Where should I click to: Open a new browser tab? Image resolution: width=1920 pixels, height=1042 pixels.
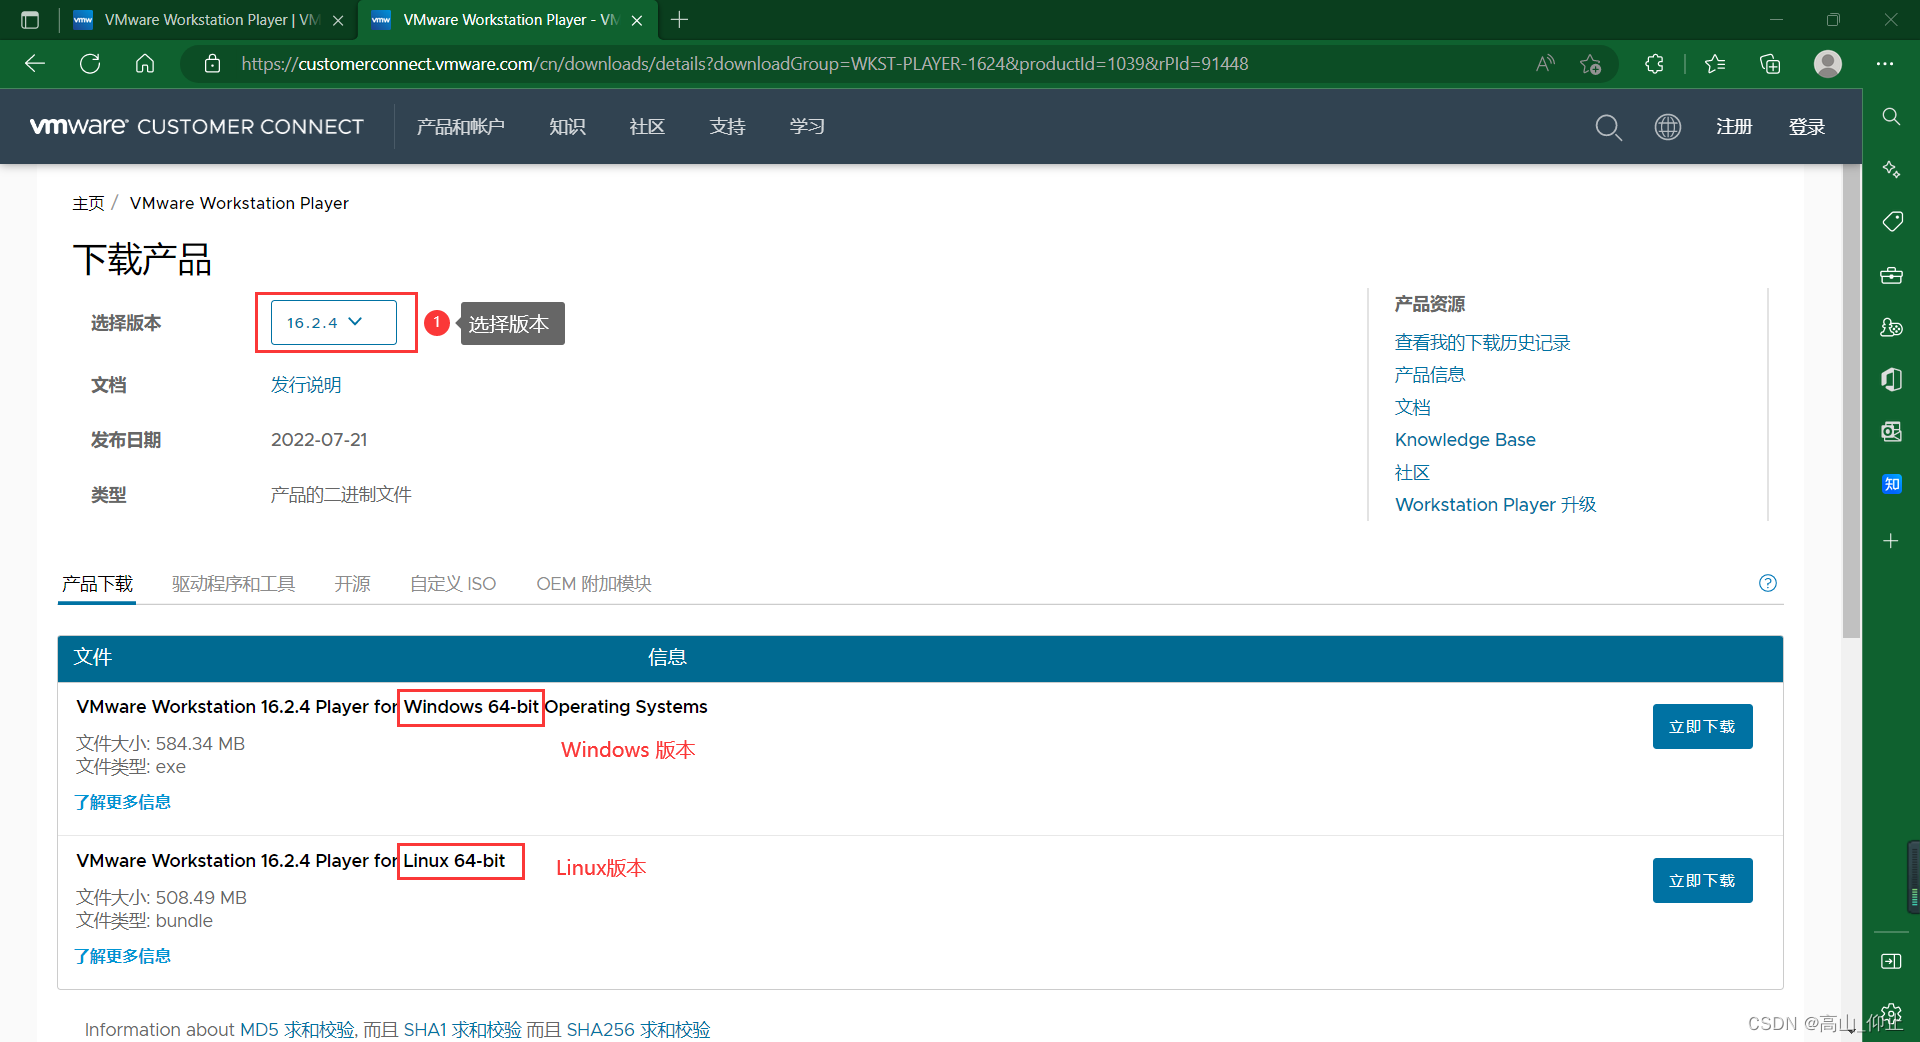(680, 20)
